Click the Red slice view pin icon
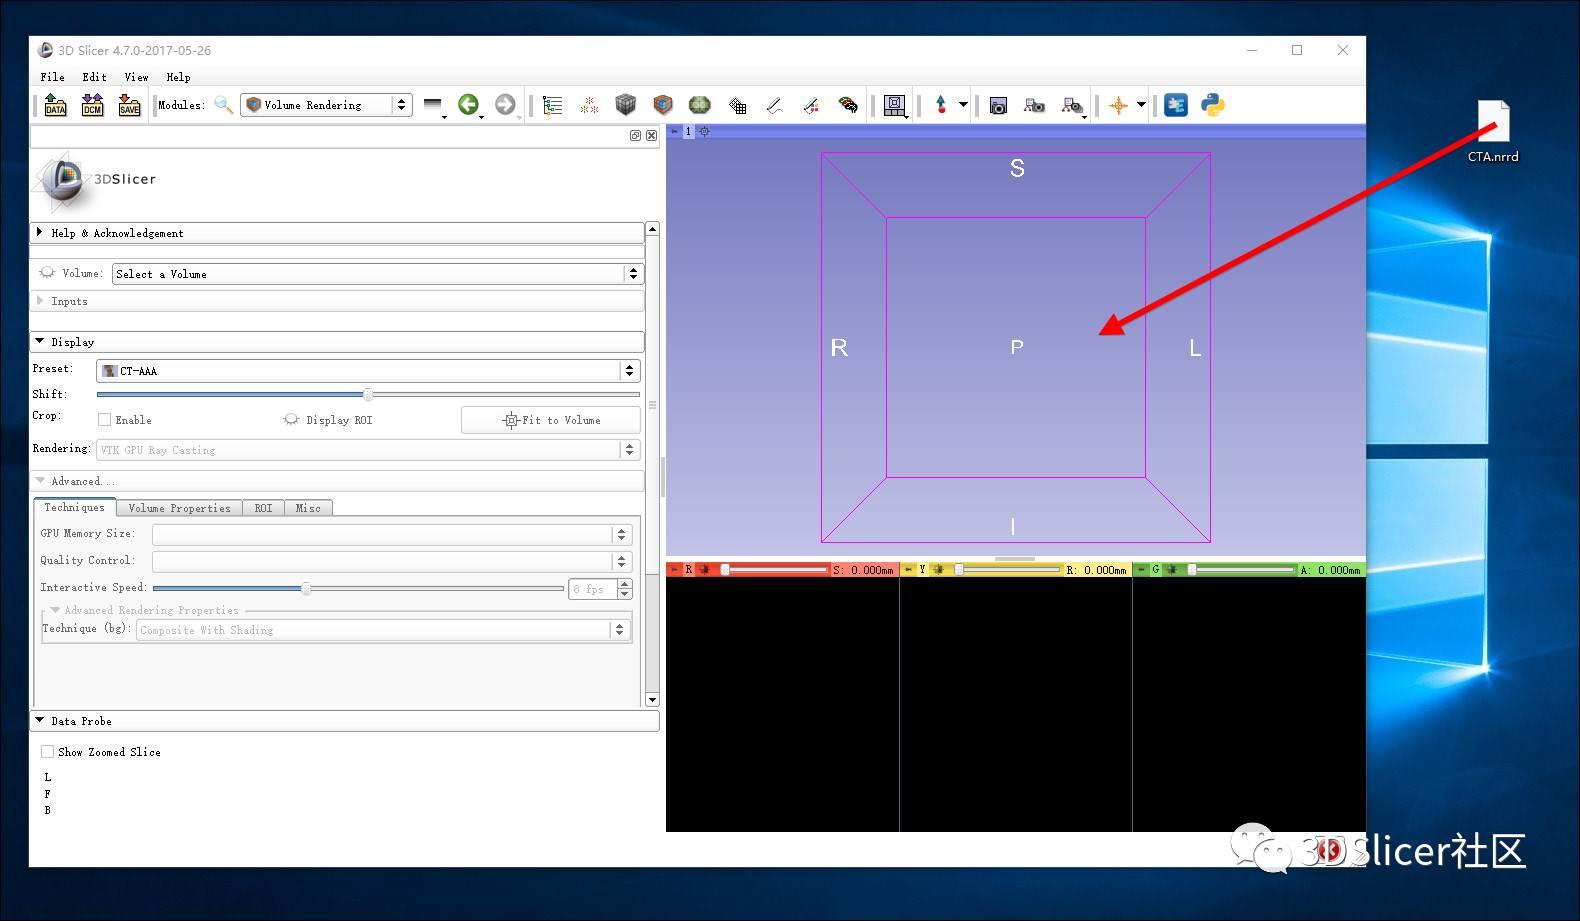This screenshot has height=921, width=1580. tap(674, 569)
